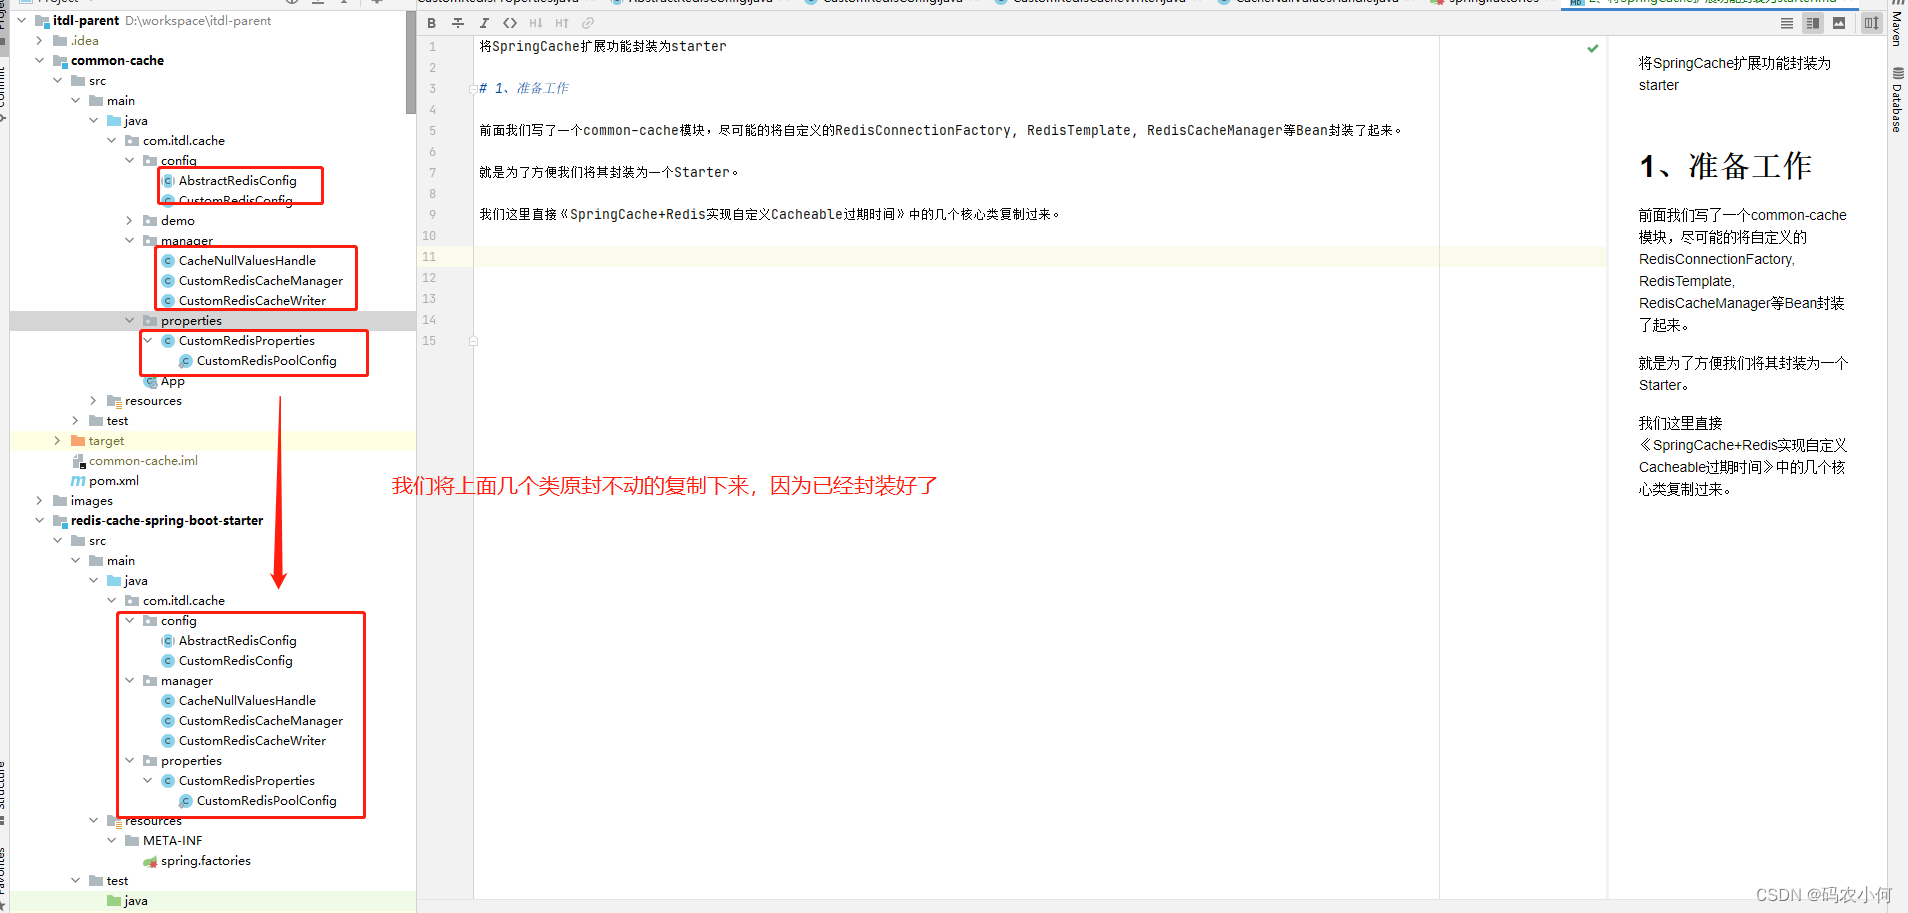Expand the images folder
The image size is (1908, 913).
click(39, 500)
